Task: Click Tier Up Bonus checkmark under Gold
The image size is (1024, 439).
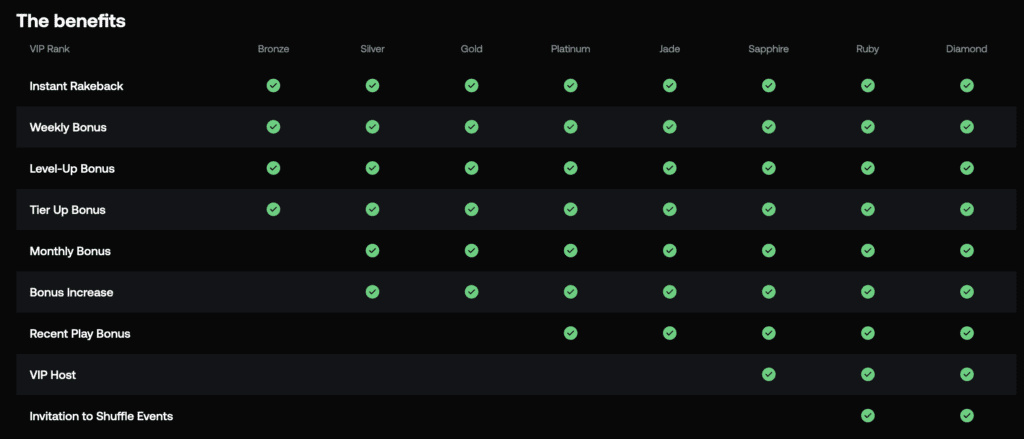Action: [472, 209]
